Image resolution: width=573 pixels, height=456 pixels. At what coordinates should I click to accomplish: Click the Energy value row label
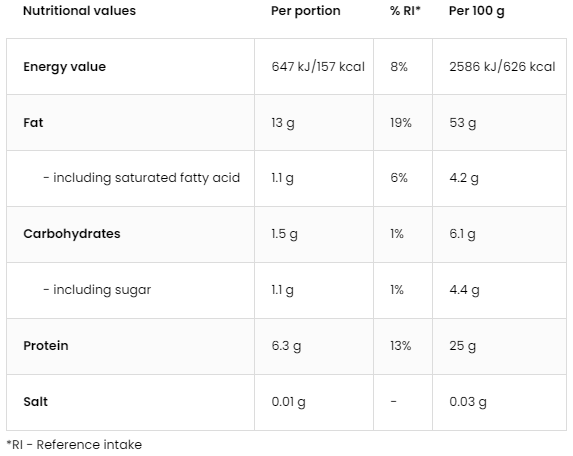coord(65,67)
